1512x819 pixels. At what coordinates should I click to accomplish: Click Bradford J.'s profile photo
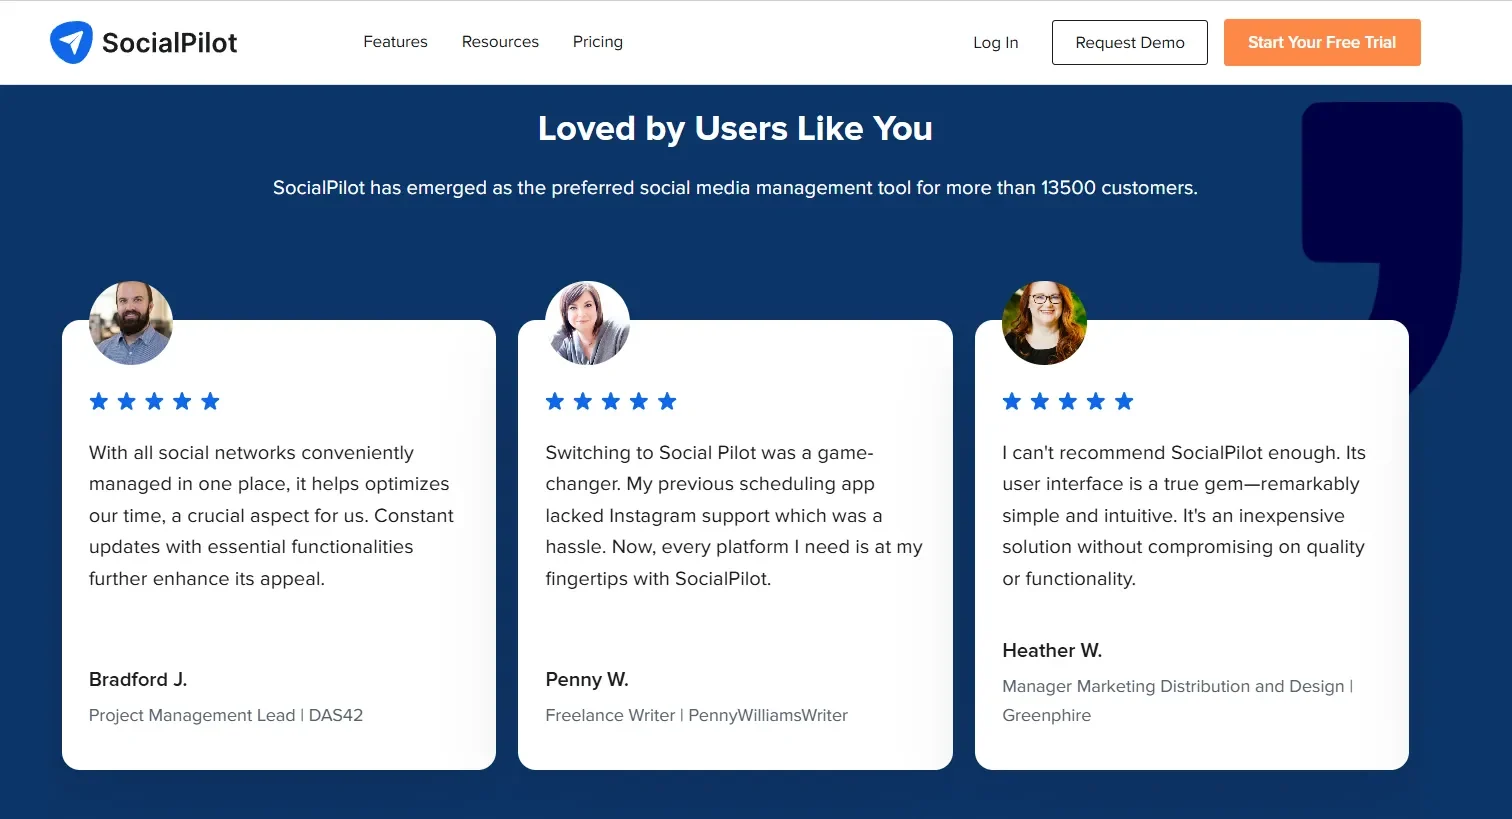pyautogui.click(x=131, y=323)
